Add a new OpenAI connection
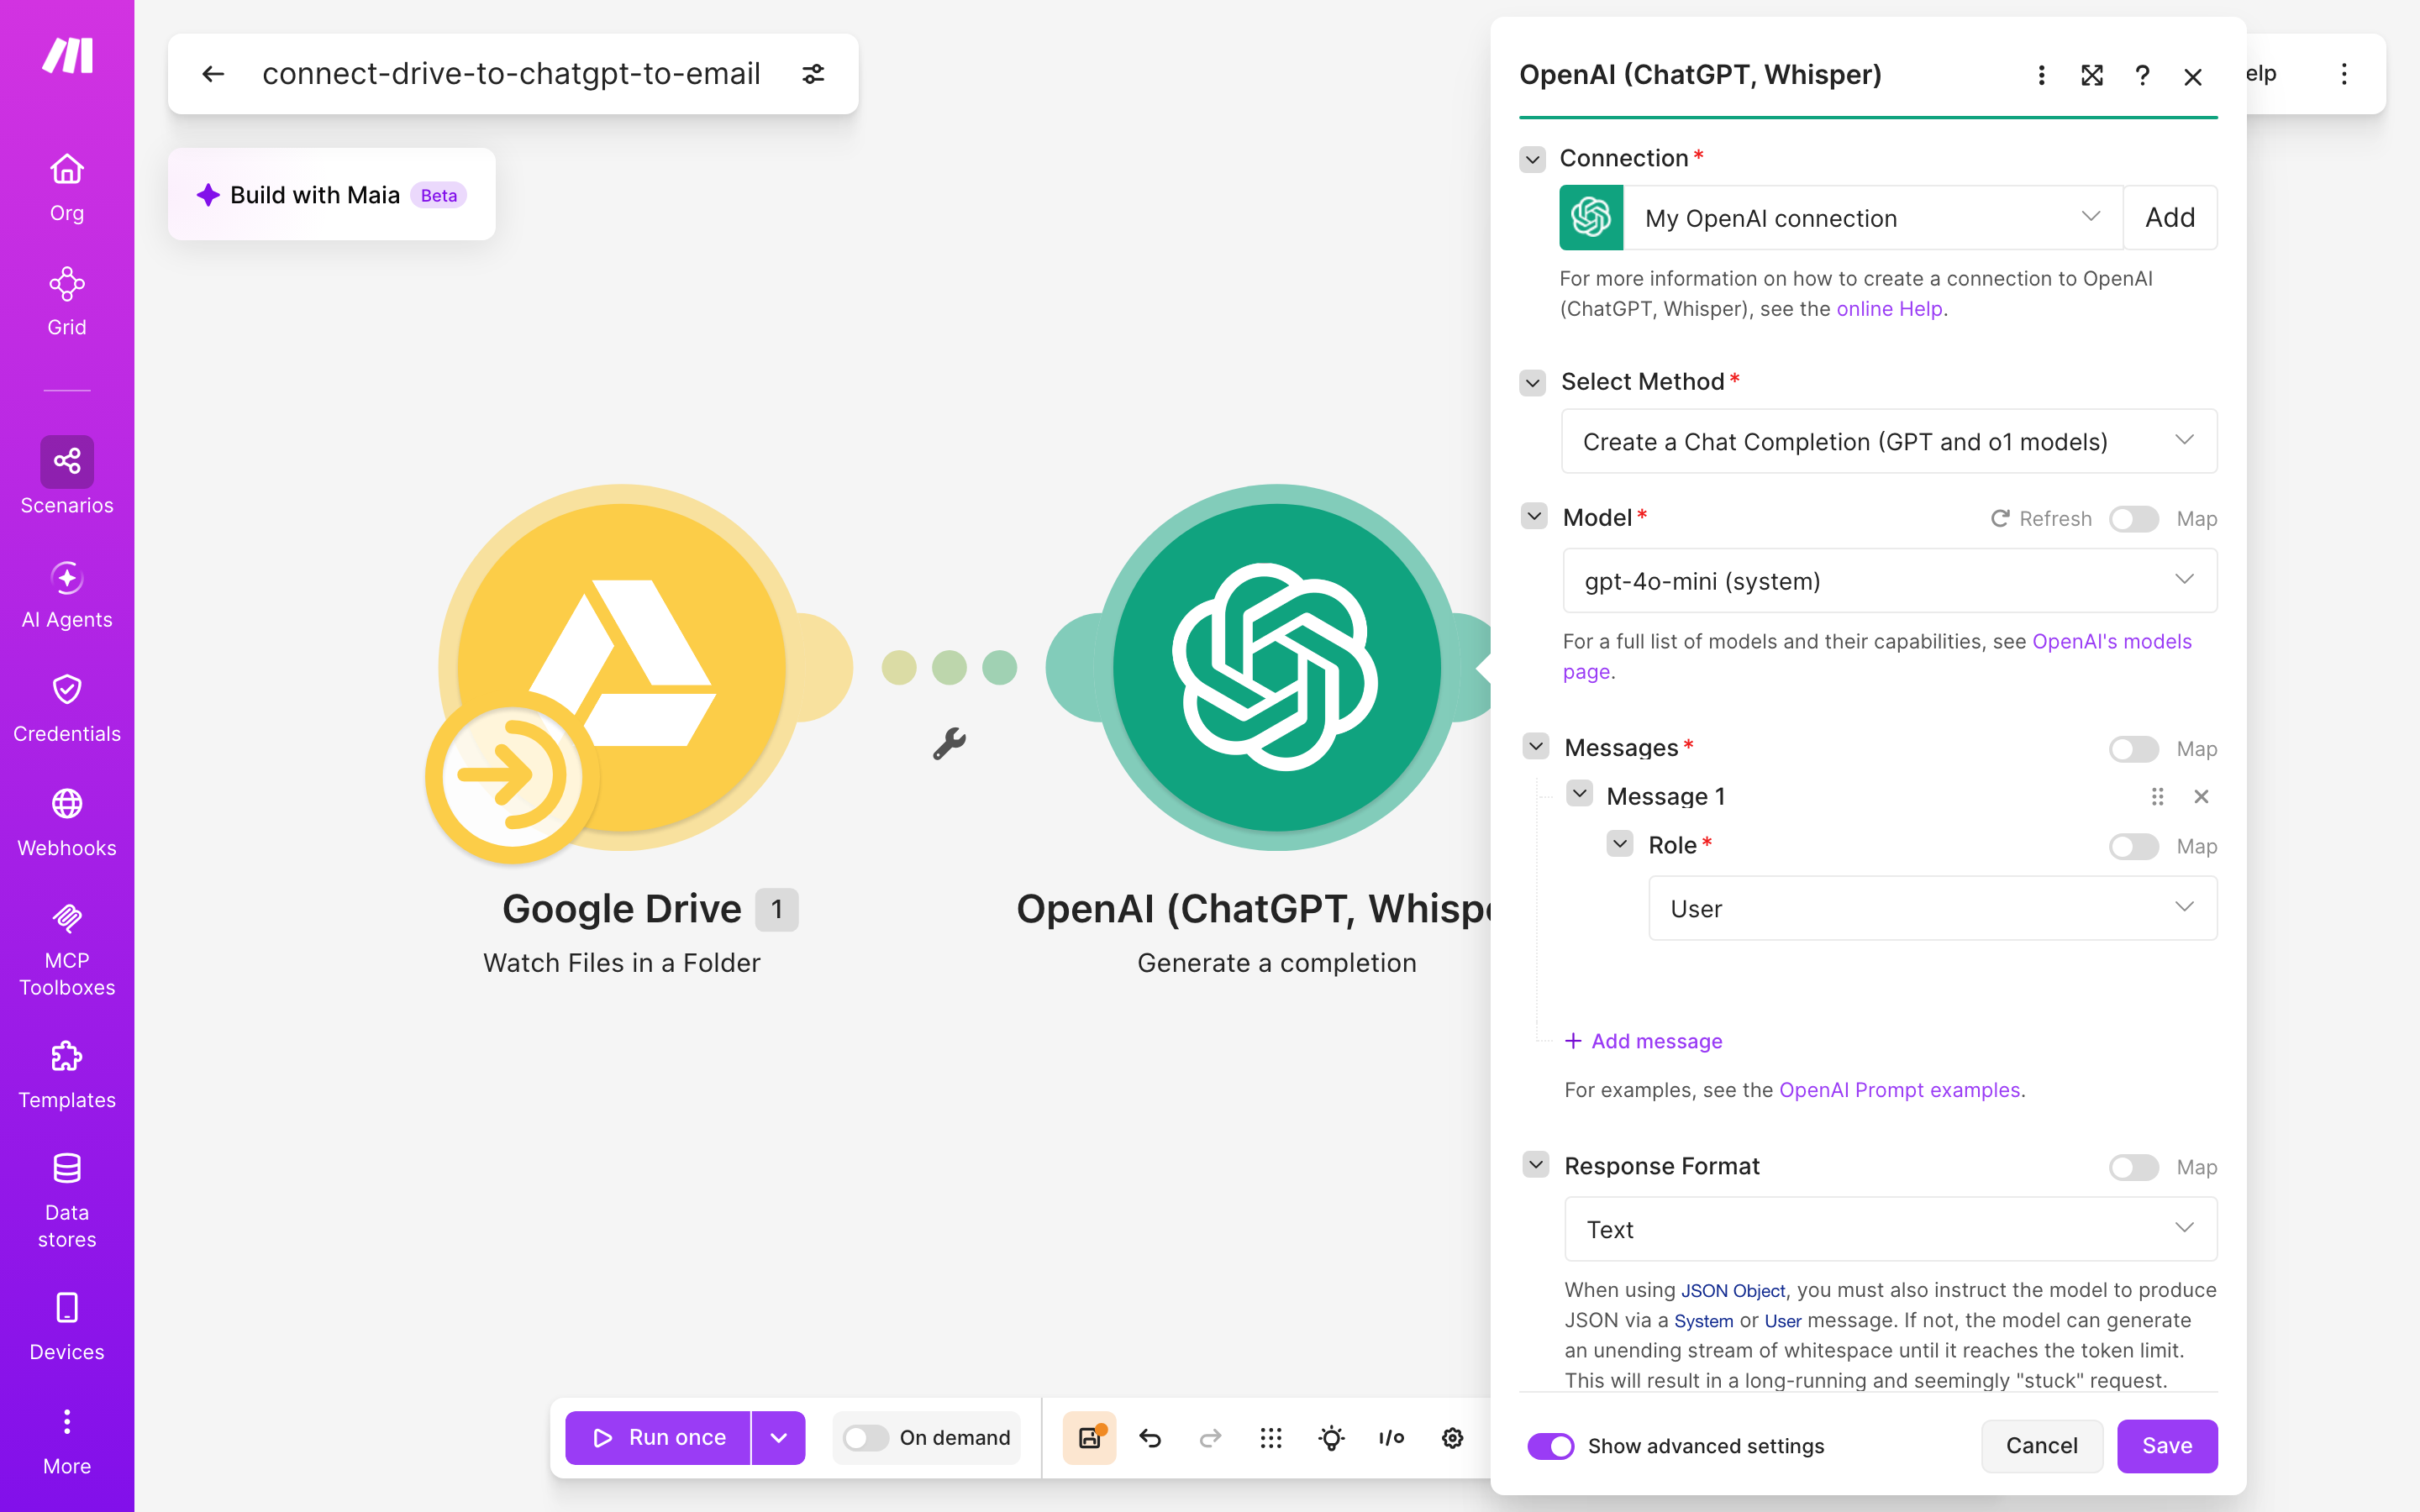The image size is (2420, 1512). 2170,218
